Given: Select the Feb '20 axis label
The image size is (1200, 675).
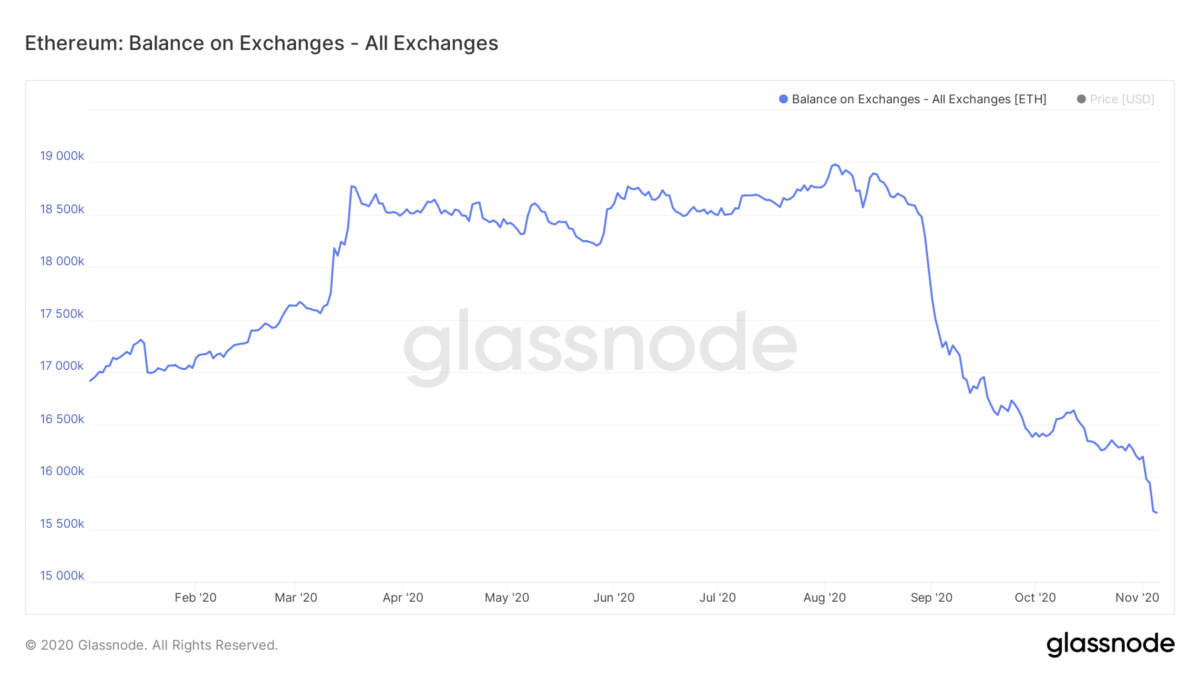Looking at the screenshot, I should point(195,598).
